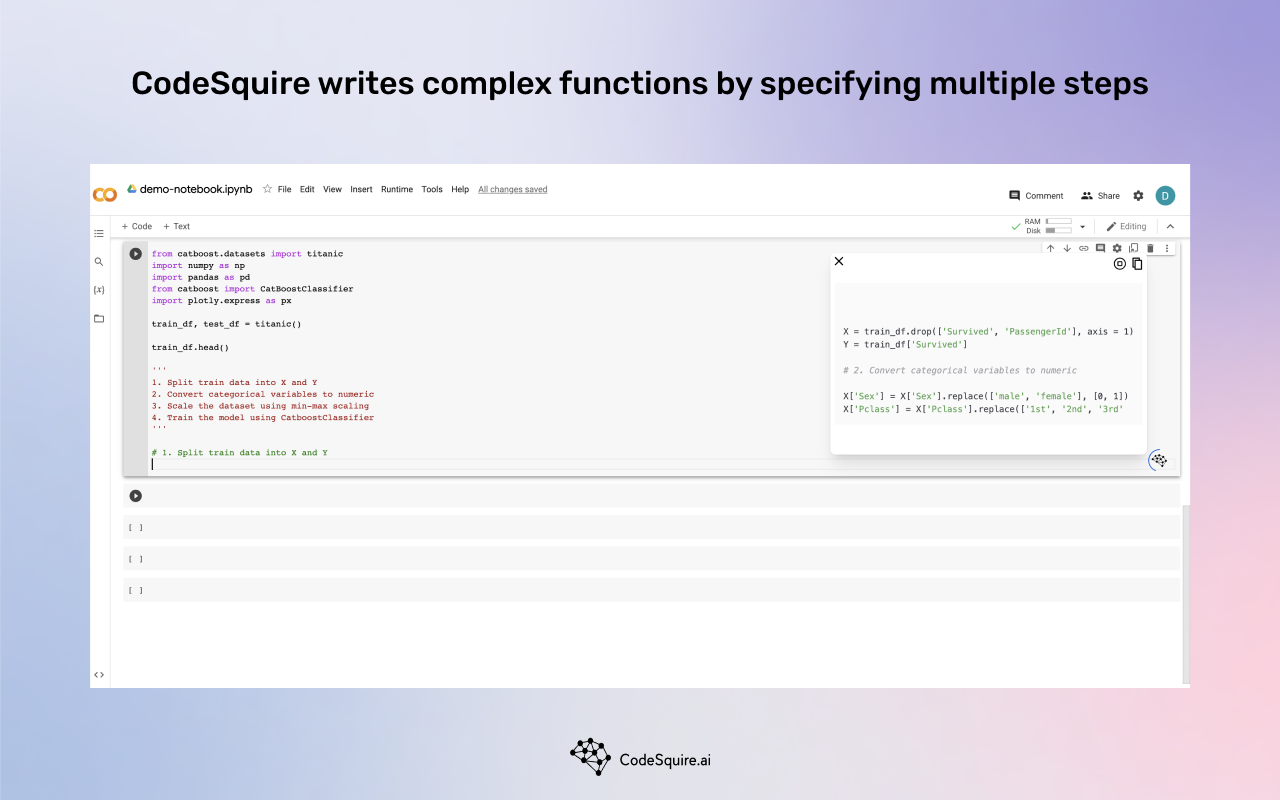
Task: Click '3. Scale the dataset using min-max scaling'
Action: [x=260, y=406]
